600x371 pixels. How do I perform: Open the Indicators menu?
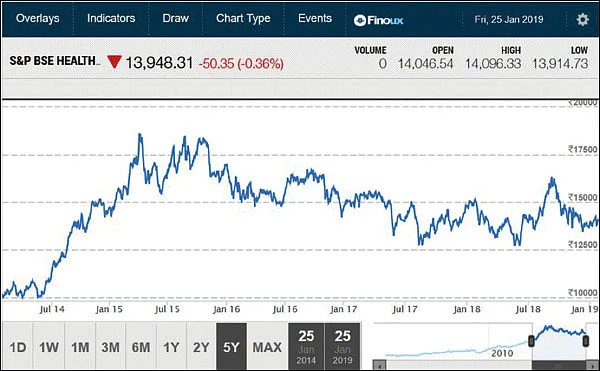[x=111, y=18]
